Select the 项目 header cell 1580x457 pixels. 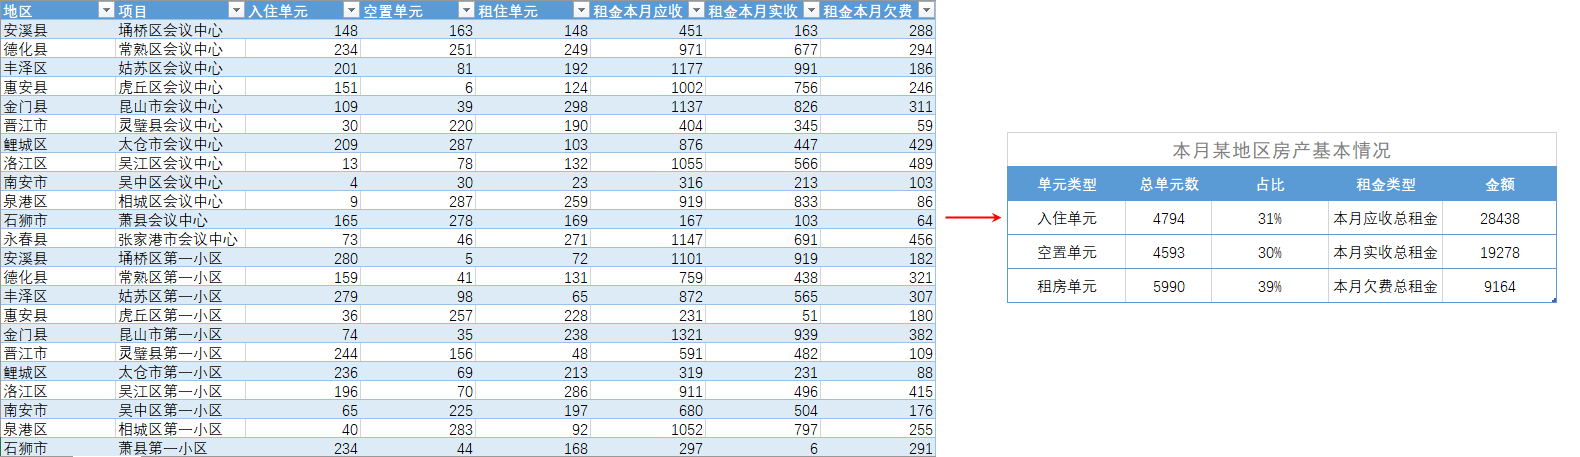pyautogui.click(x=180, y=10)
